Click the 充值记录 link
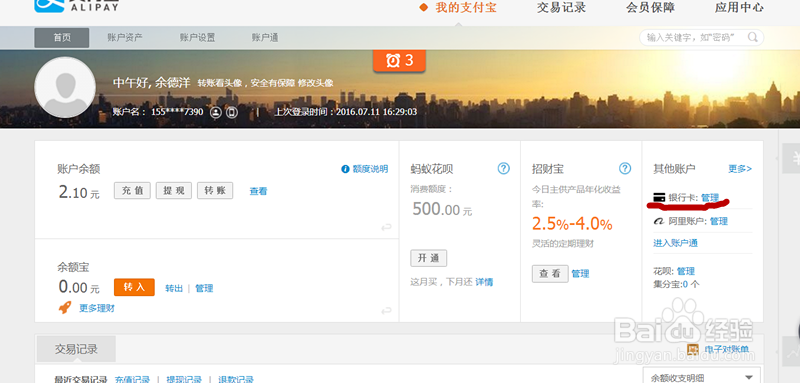 pyautogui.click(x=132, y=380)
